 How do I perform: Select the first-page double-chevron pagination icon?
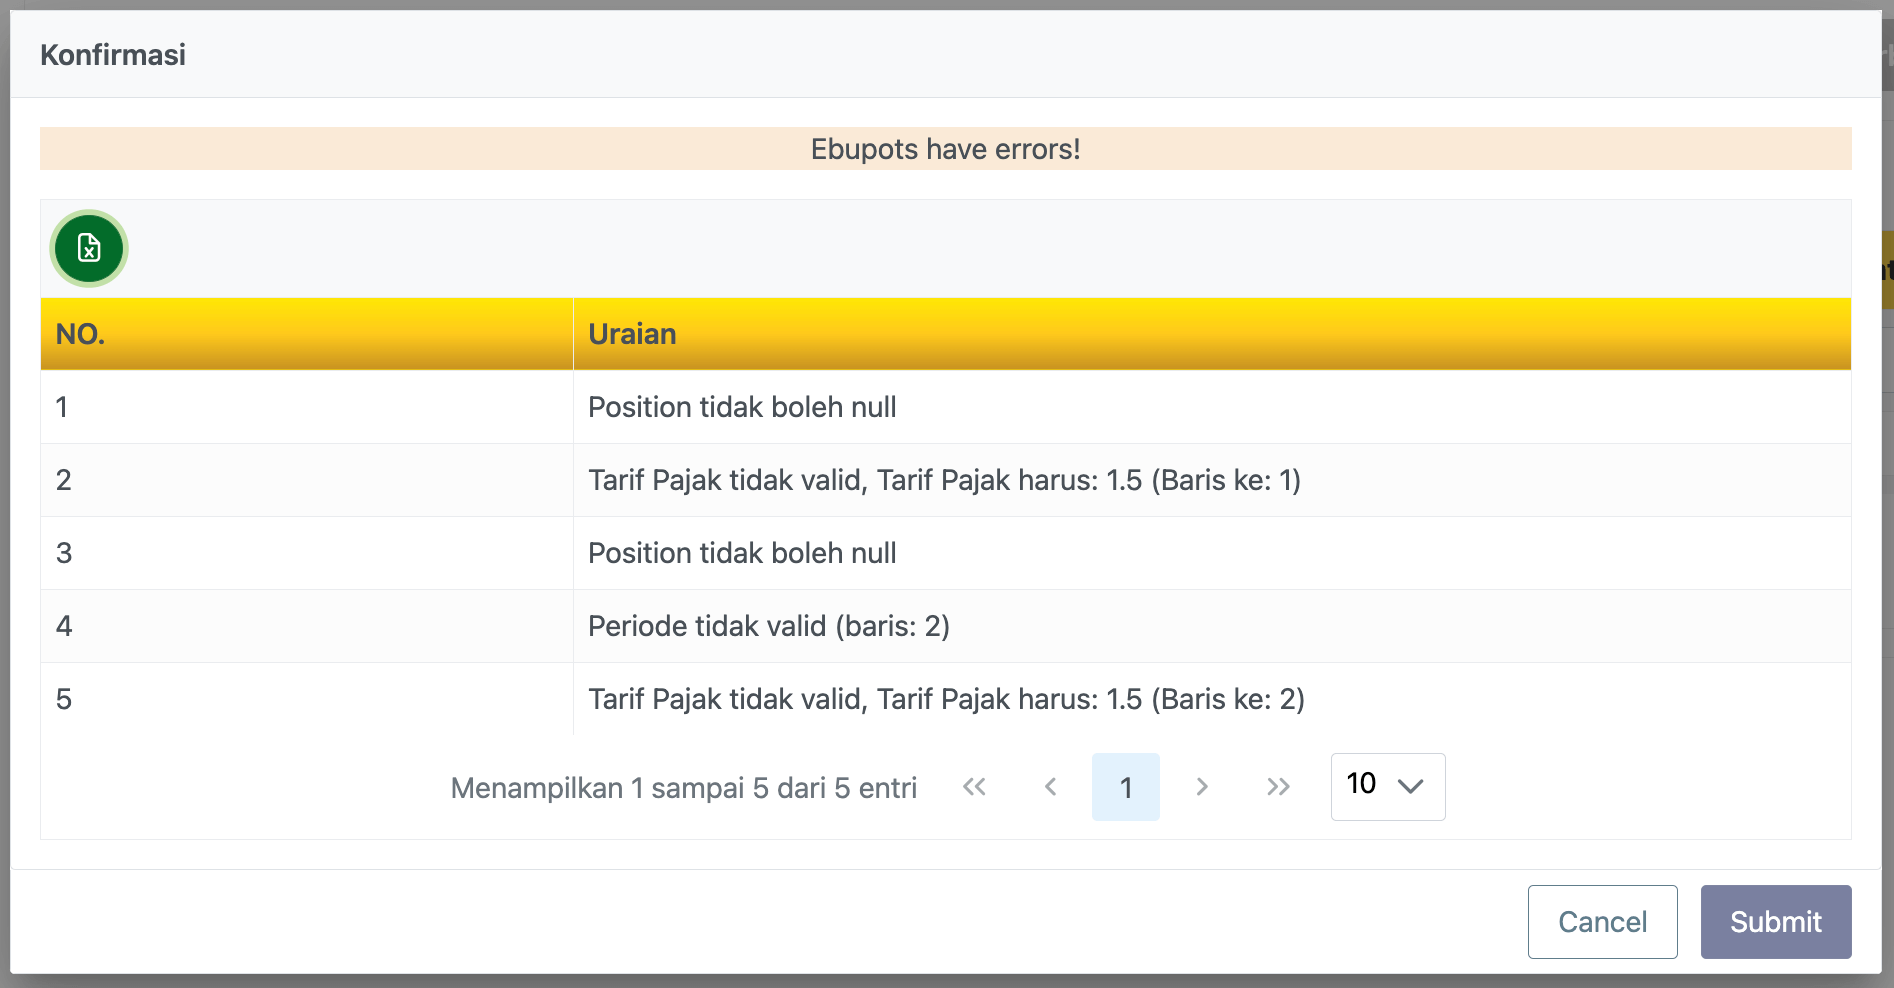(x=975, y=787)
